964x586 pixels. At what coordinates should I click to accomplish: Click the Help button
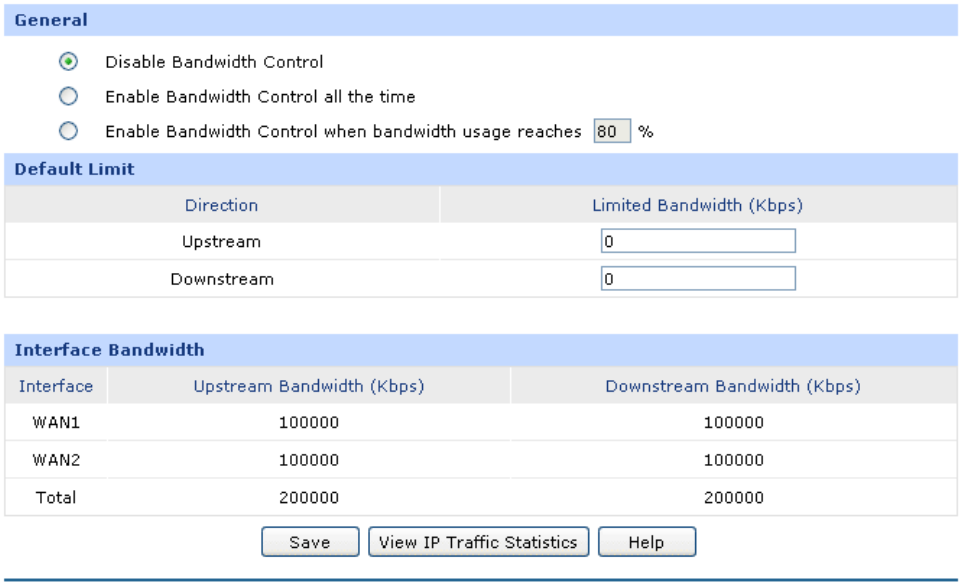point(647,542)
